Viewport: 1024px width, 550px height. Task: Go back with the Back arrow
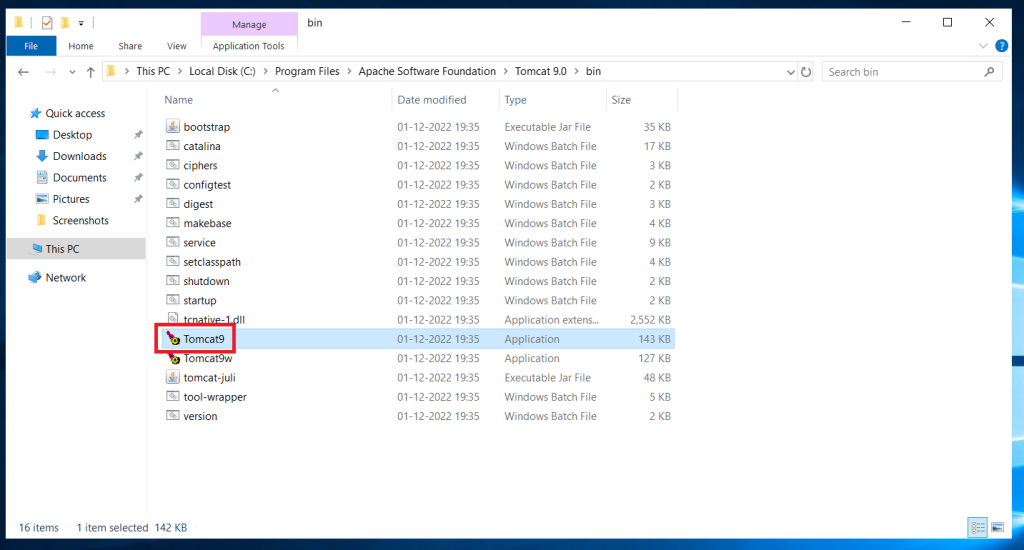[x=24, y=72]
